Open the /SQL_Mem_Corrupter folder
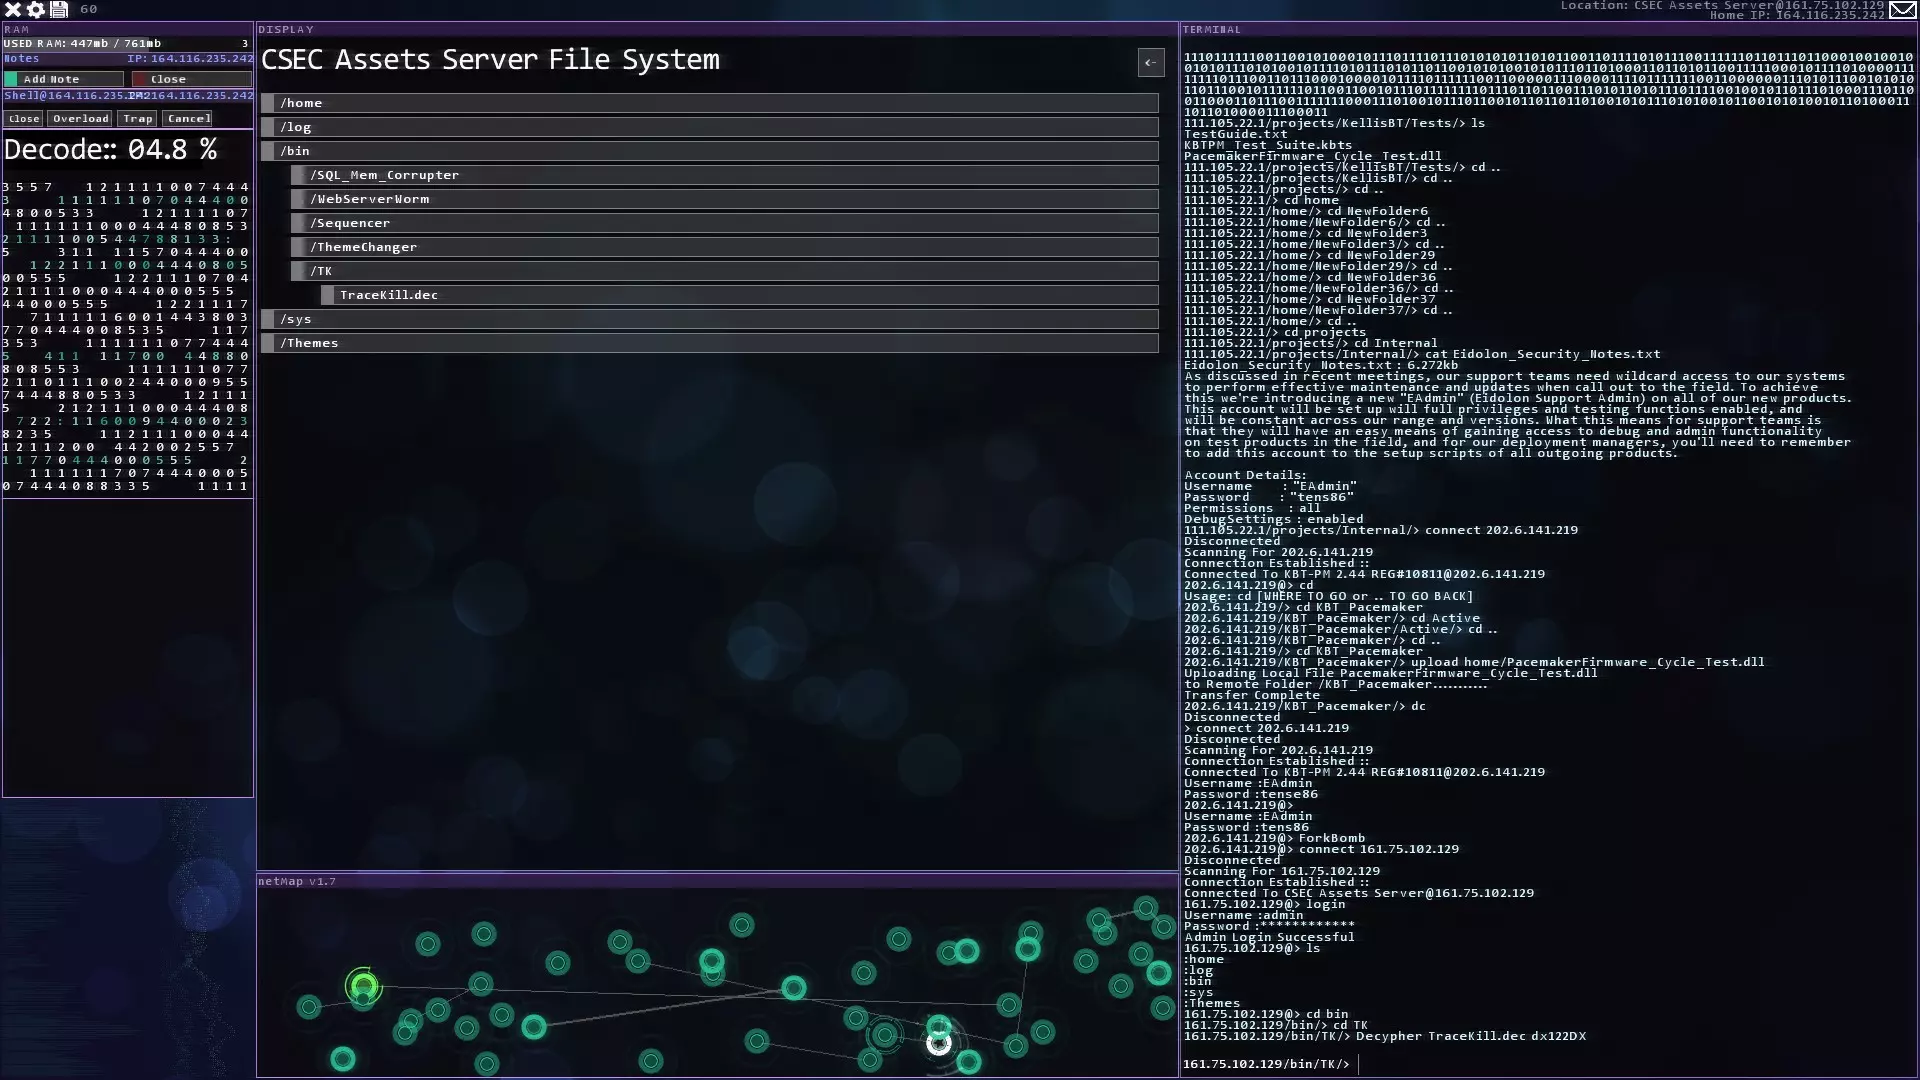This screenshot has width=1920, height=1080. pos(725,175)
